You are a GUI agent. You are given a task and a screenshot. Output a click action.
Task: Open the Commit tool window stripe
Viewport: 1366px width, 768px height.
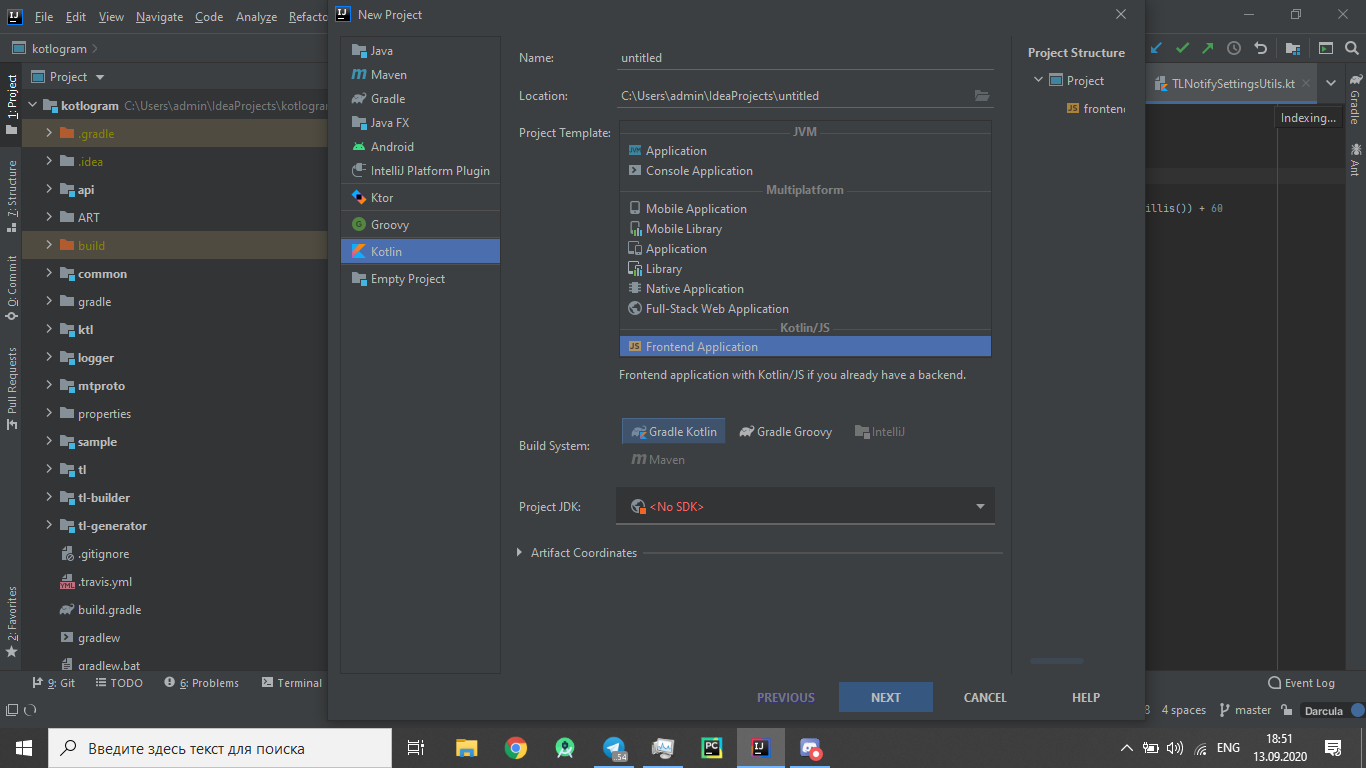click(x=12, y=288)
